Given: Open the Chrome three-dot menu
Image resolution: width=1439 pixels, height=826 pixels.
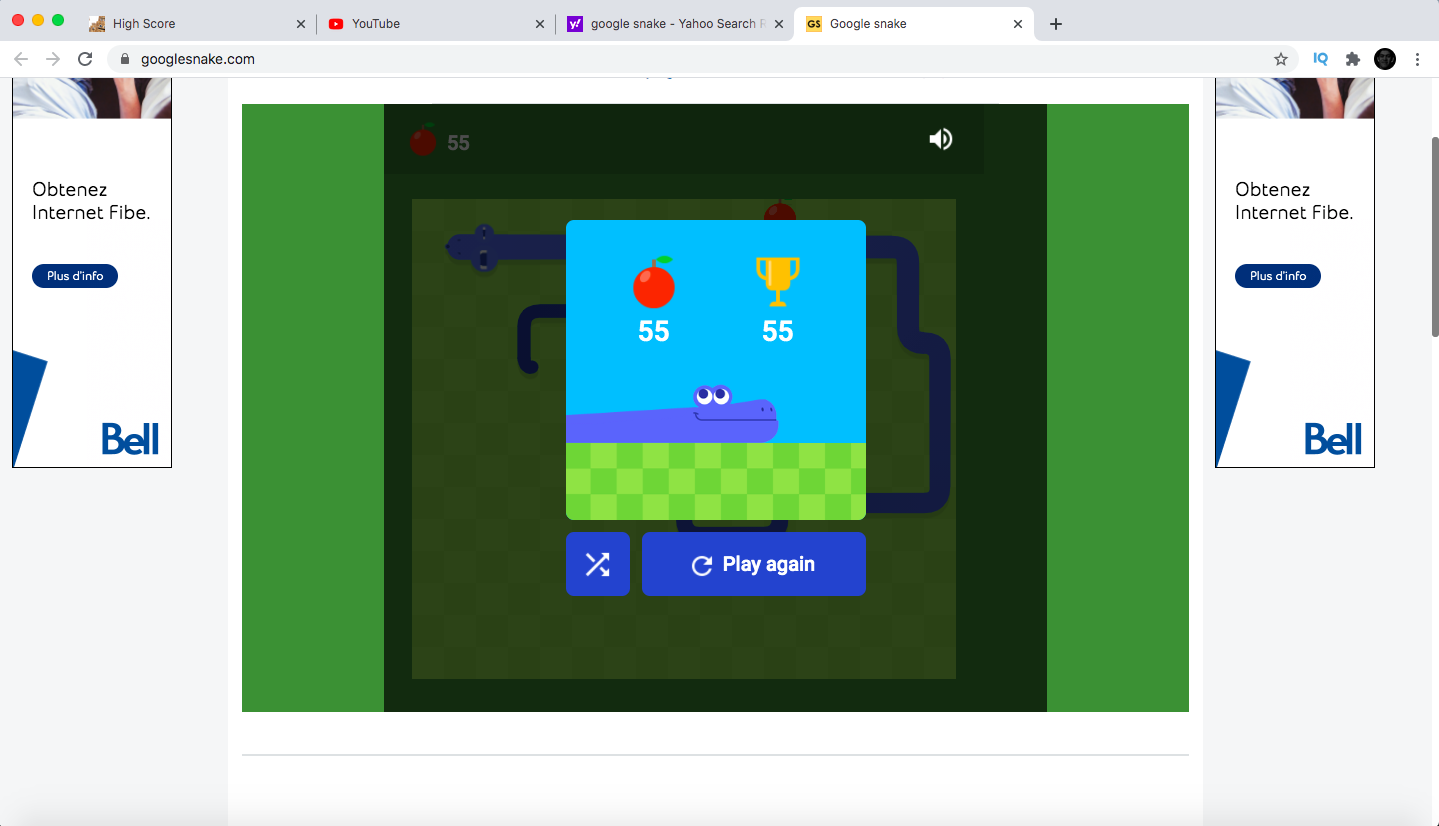Looking at the screenshot, I should coord(1417,59).
